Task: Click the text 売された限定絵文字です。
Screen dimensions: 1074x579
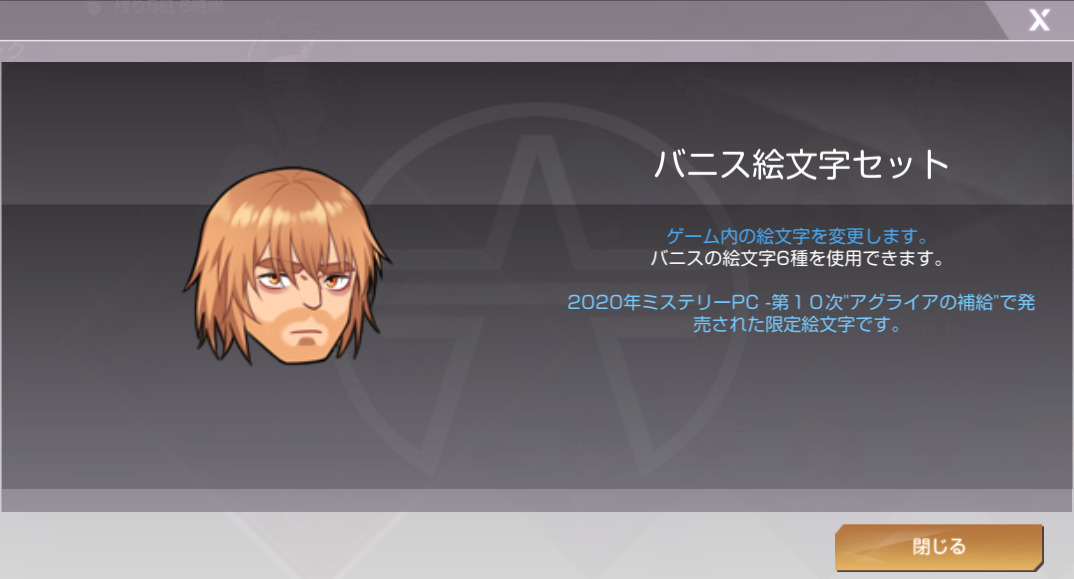Action: pos(798,324)
